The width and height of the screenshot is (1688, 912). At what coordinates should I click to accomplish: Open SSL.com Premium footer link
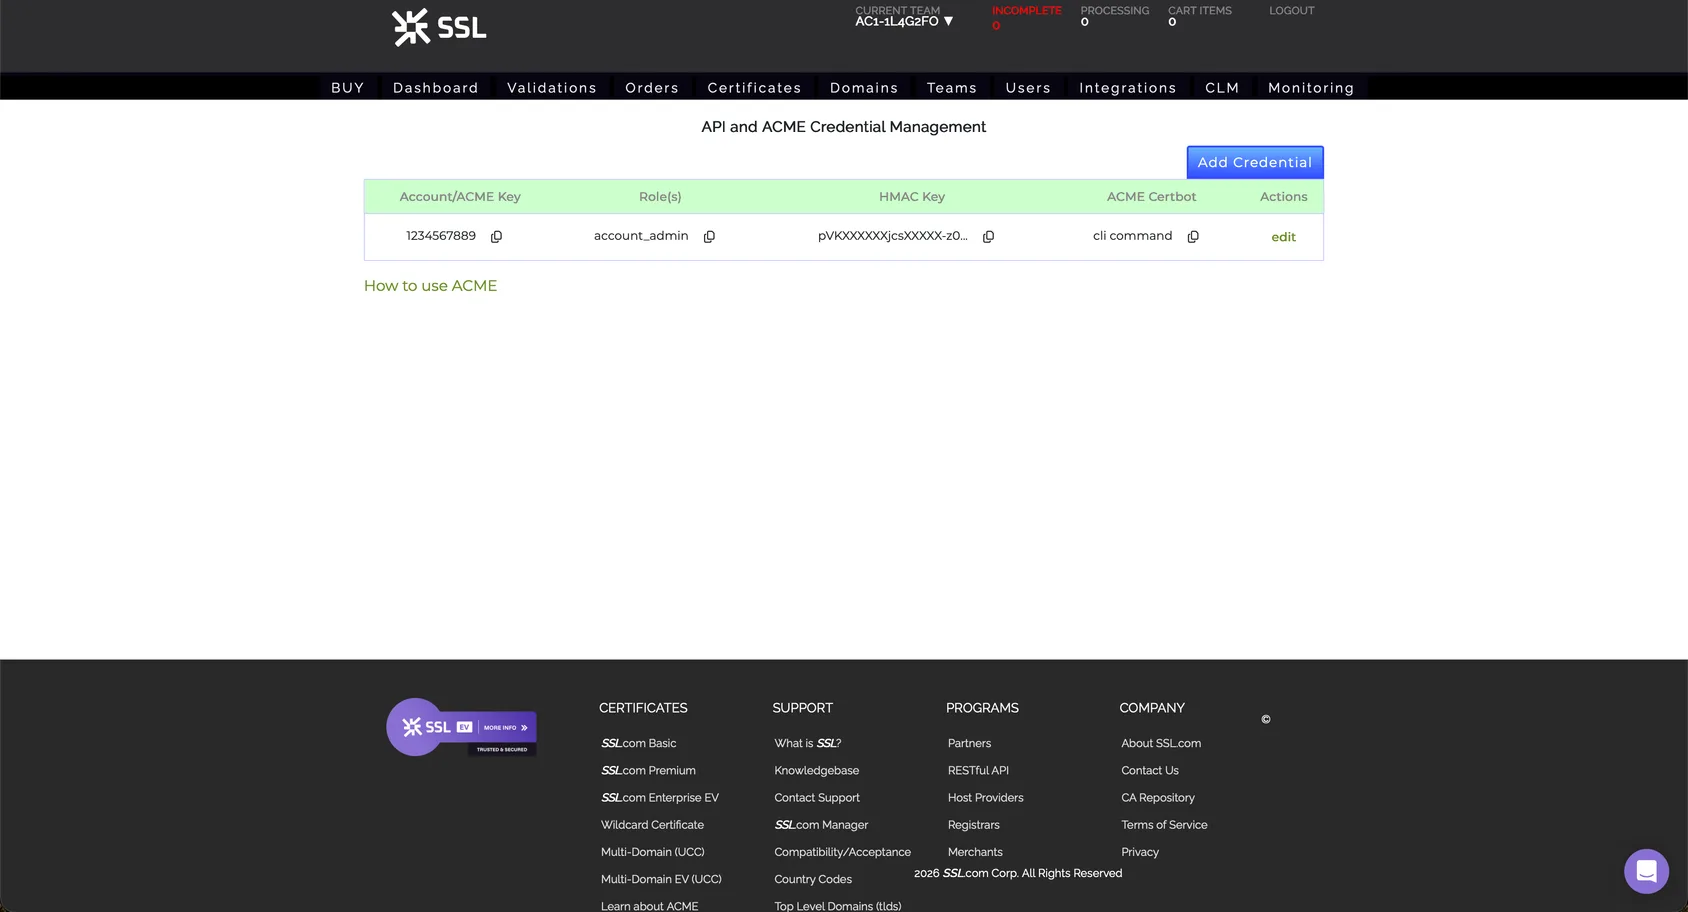point(648,770)
